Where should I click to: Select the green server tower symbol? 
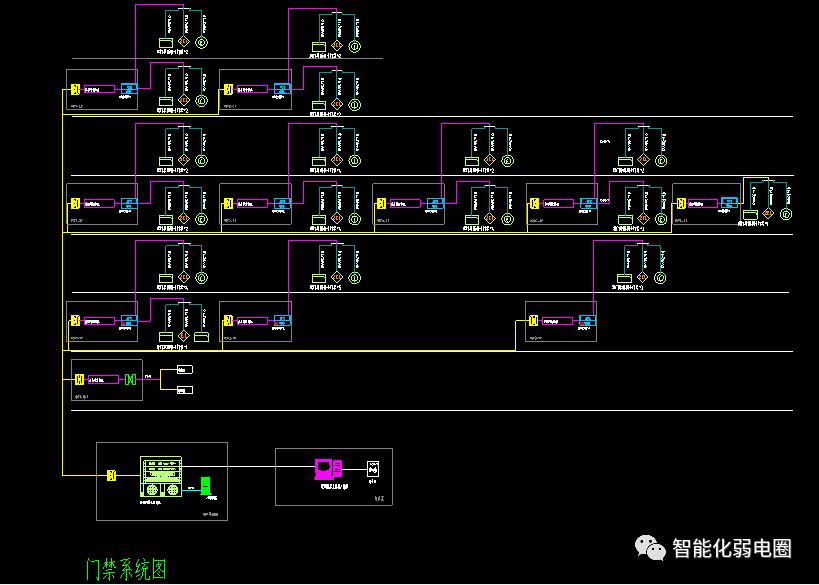click(207, 486)
